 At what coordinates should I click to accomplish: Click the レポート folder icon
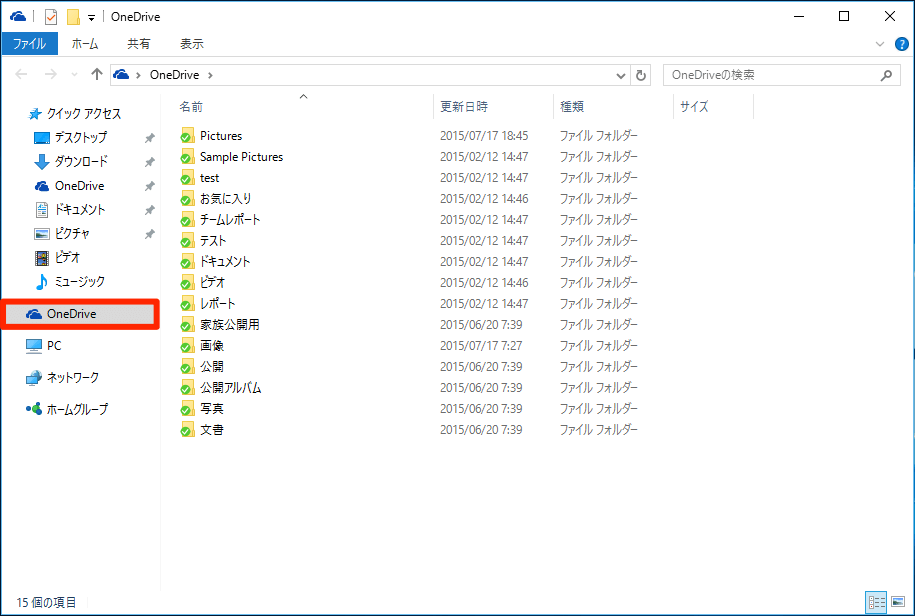click(187, 304)
